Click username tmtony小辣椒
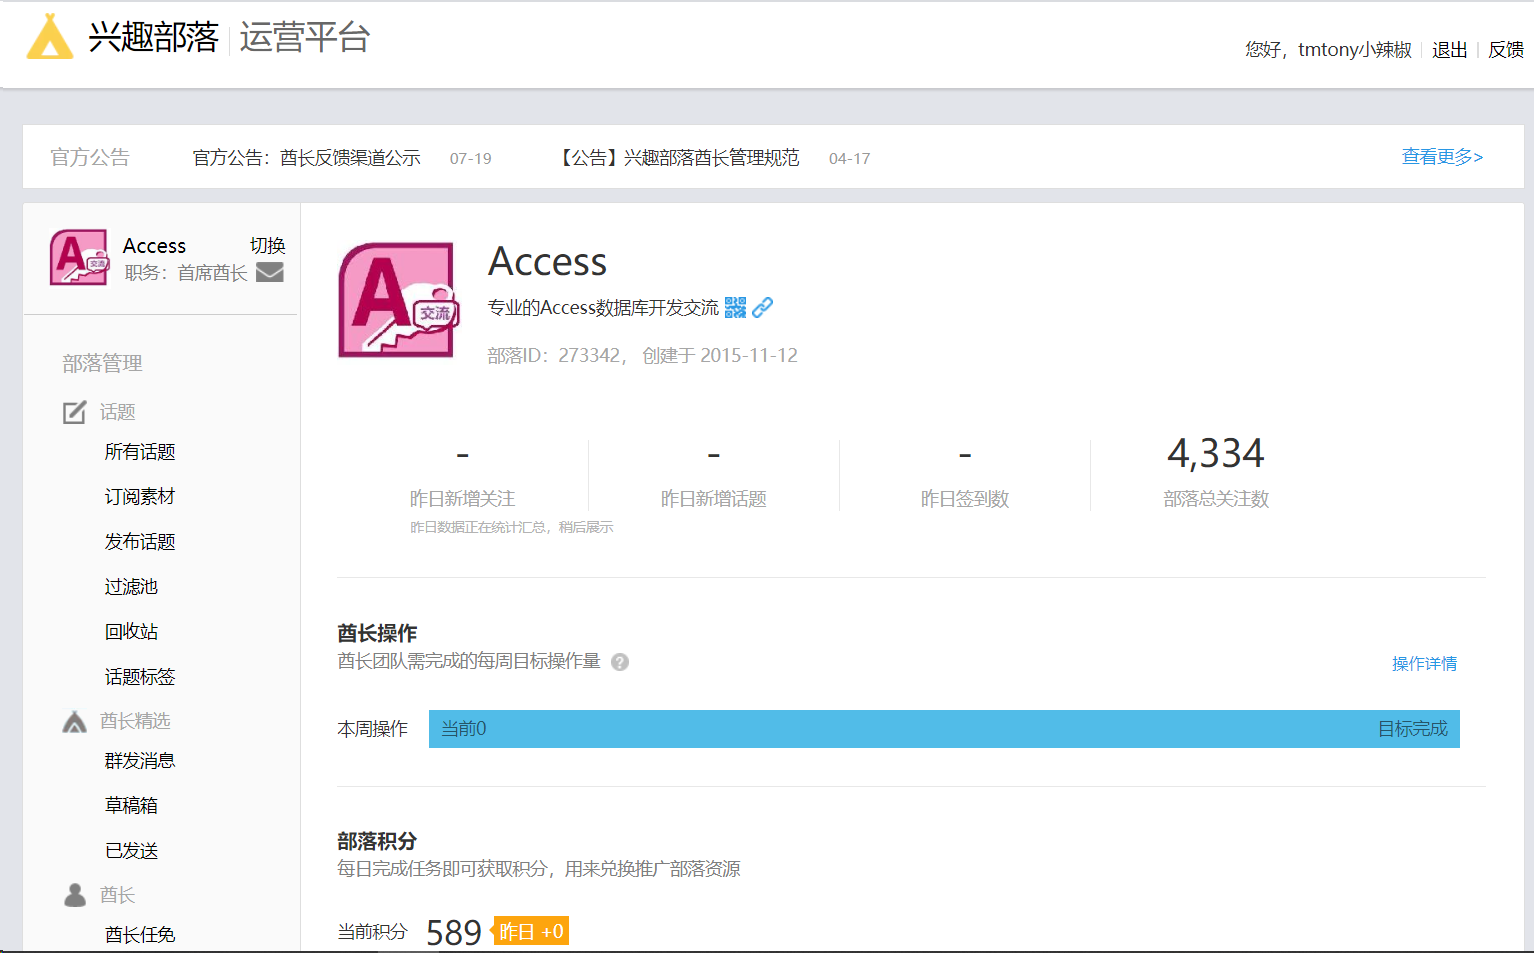 pyautogui.click(x=1355, y=50)
